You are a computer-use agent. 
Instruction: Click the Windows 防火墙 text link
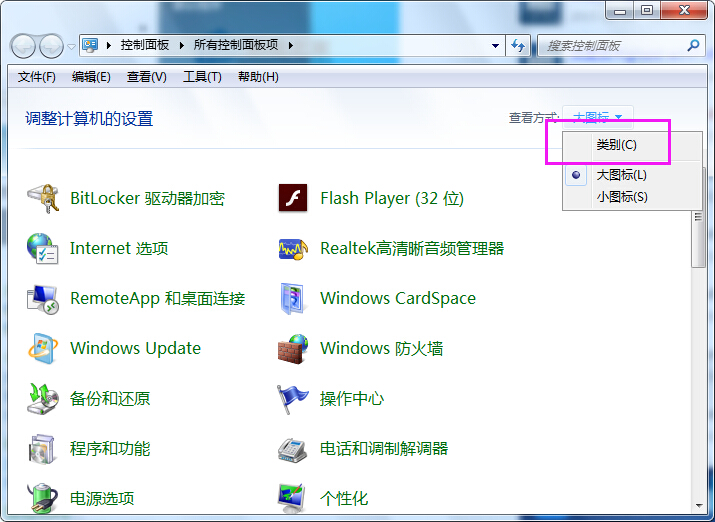pyautogui.click(x=382, y=349)
